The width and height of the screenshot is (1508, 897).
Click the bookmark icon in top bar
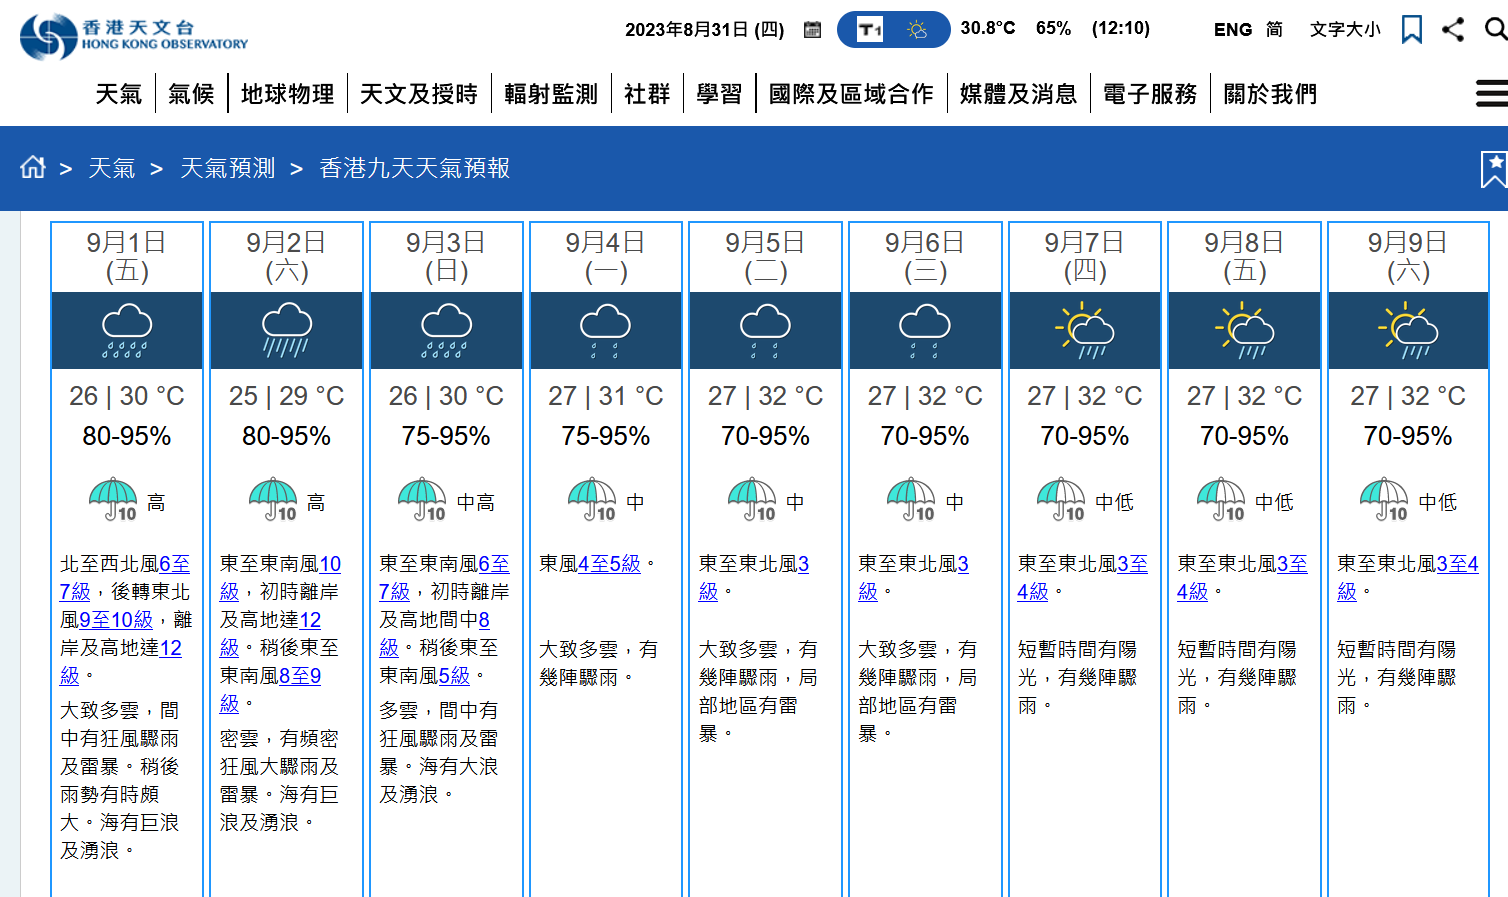click(x=1411, y=29)
